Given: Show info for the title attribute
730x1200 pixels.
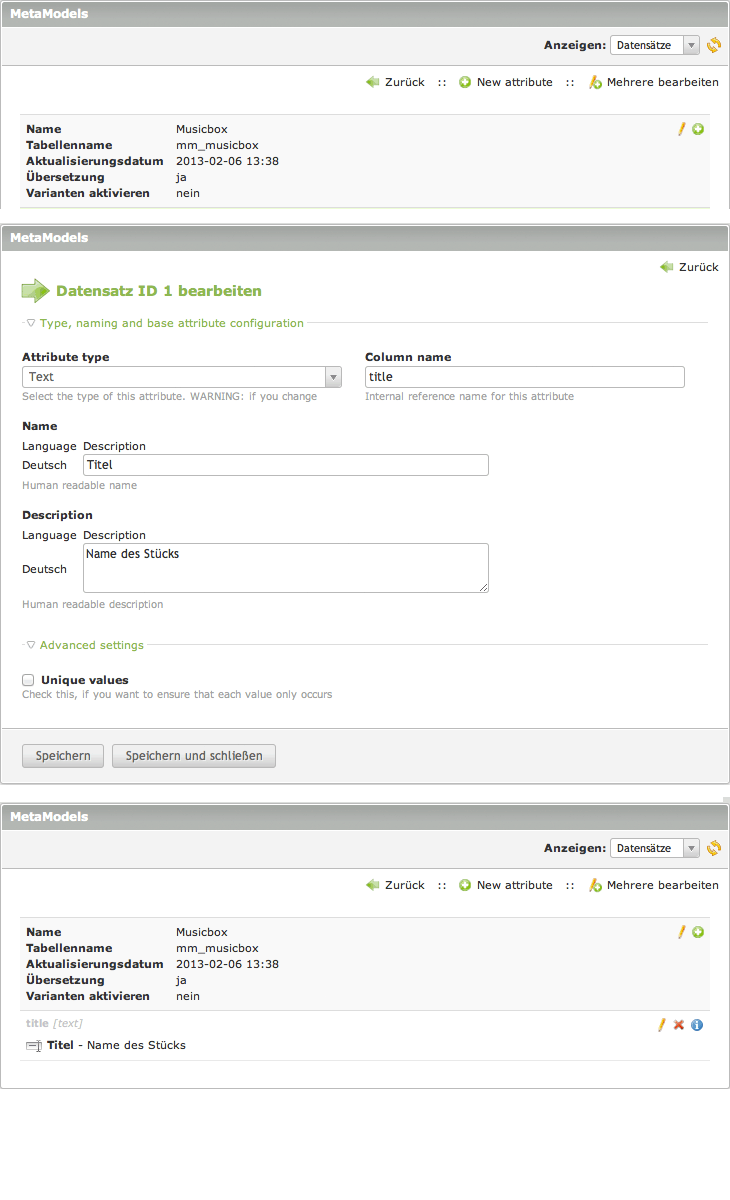Looking at the screenshot, I should (x=697, y=1025).
